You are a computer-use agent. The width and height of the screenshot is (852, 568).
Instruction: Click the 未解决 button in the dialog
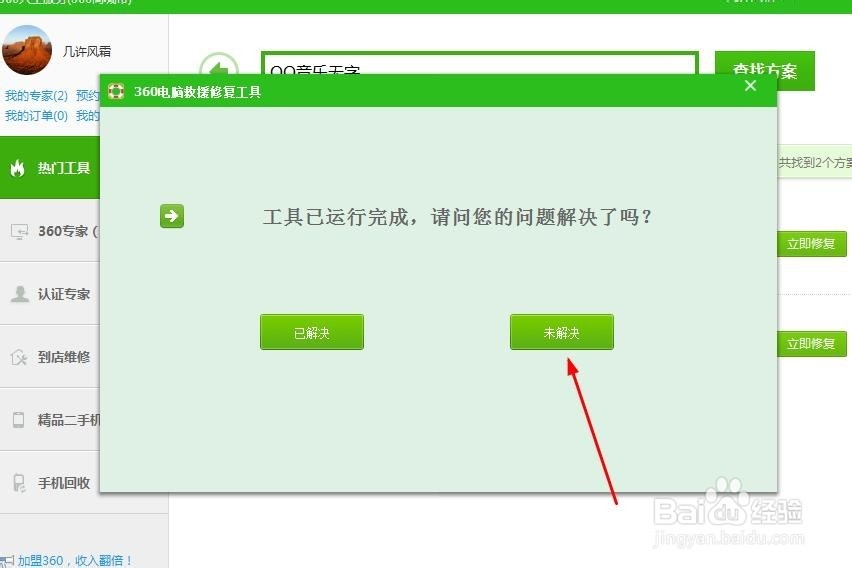coord(562,332)
